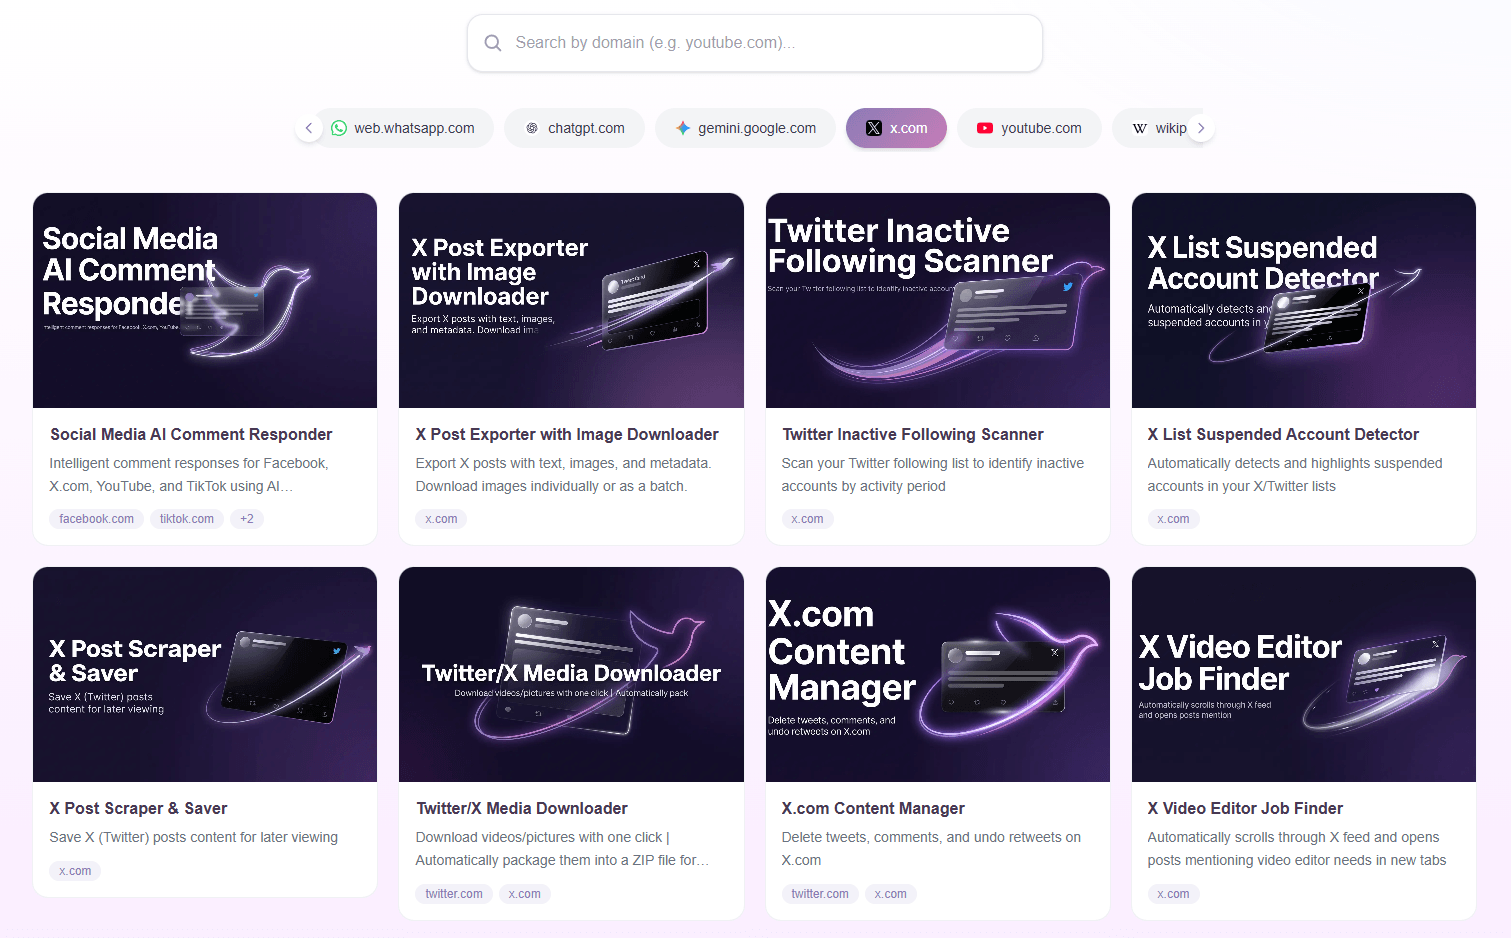Click twitter.com tag under Media Downloader
This screenshot has height=938, width=1511.
tap(454, 894)
